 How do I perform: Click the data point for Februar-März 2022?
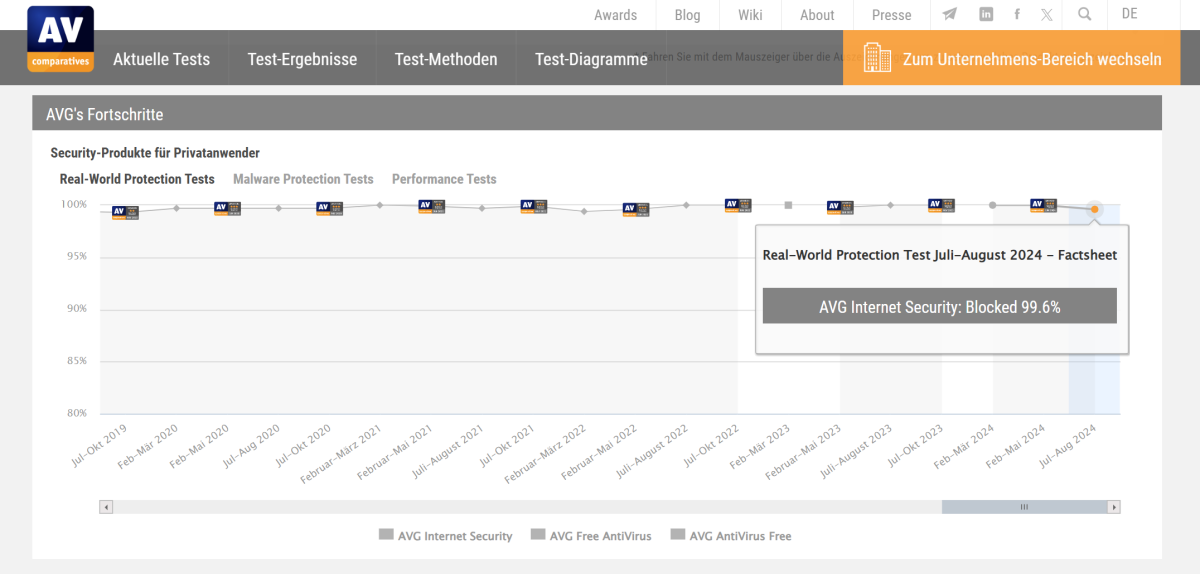584,211
